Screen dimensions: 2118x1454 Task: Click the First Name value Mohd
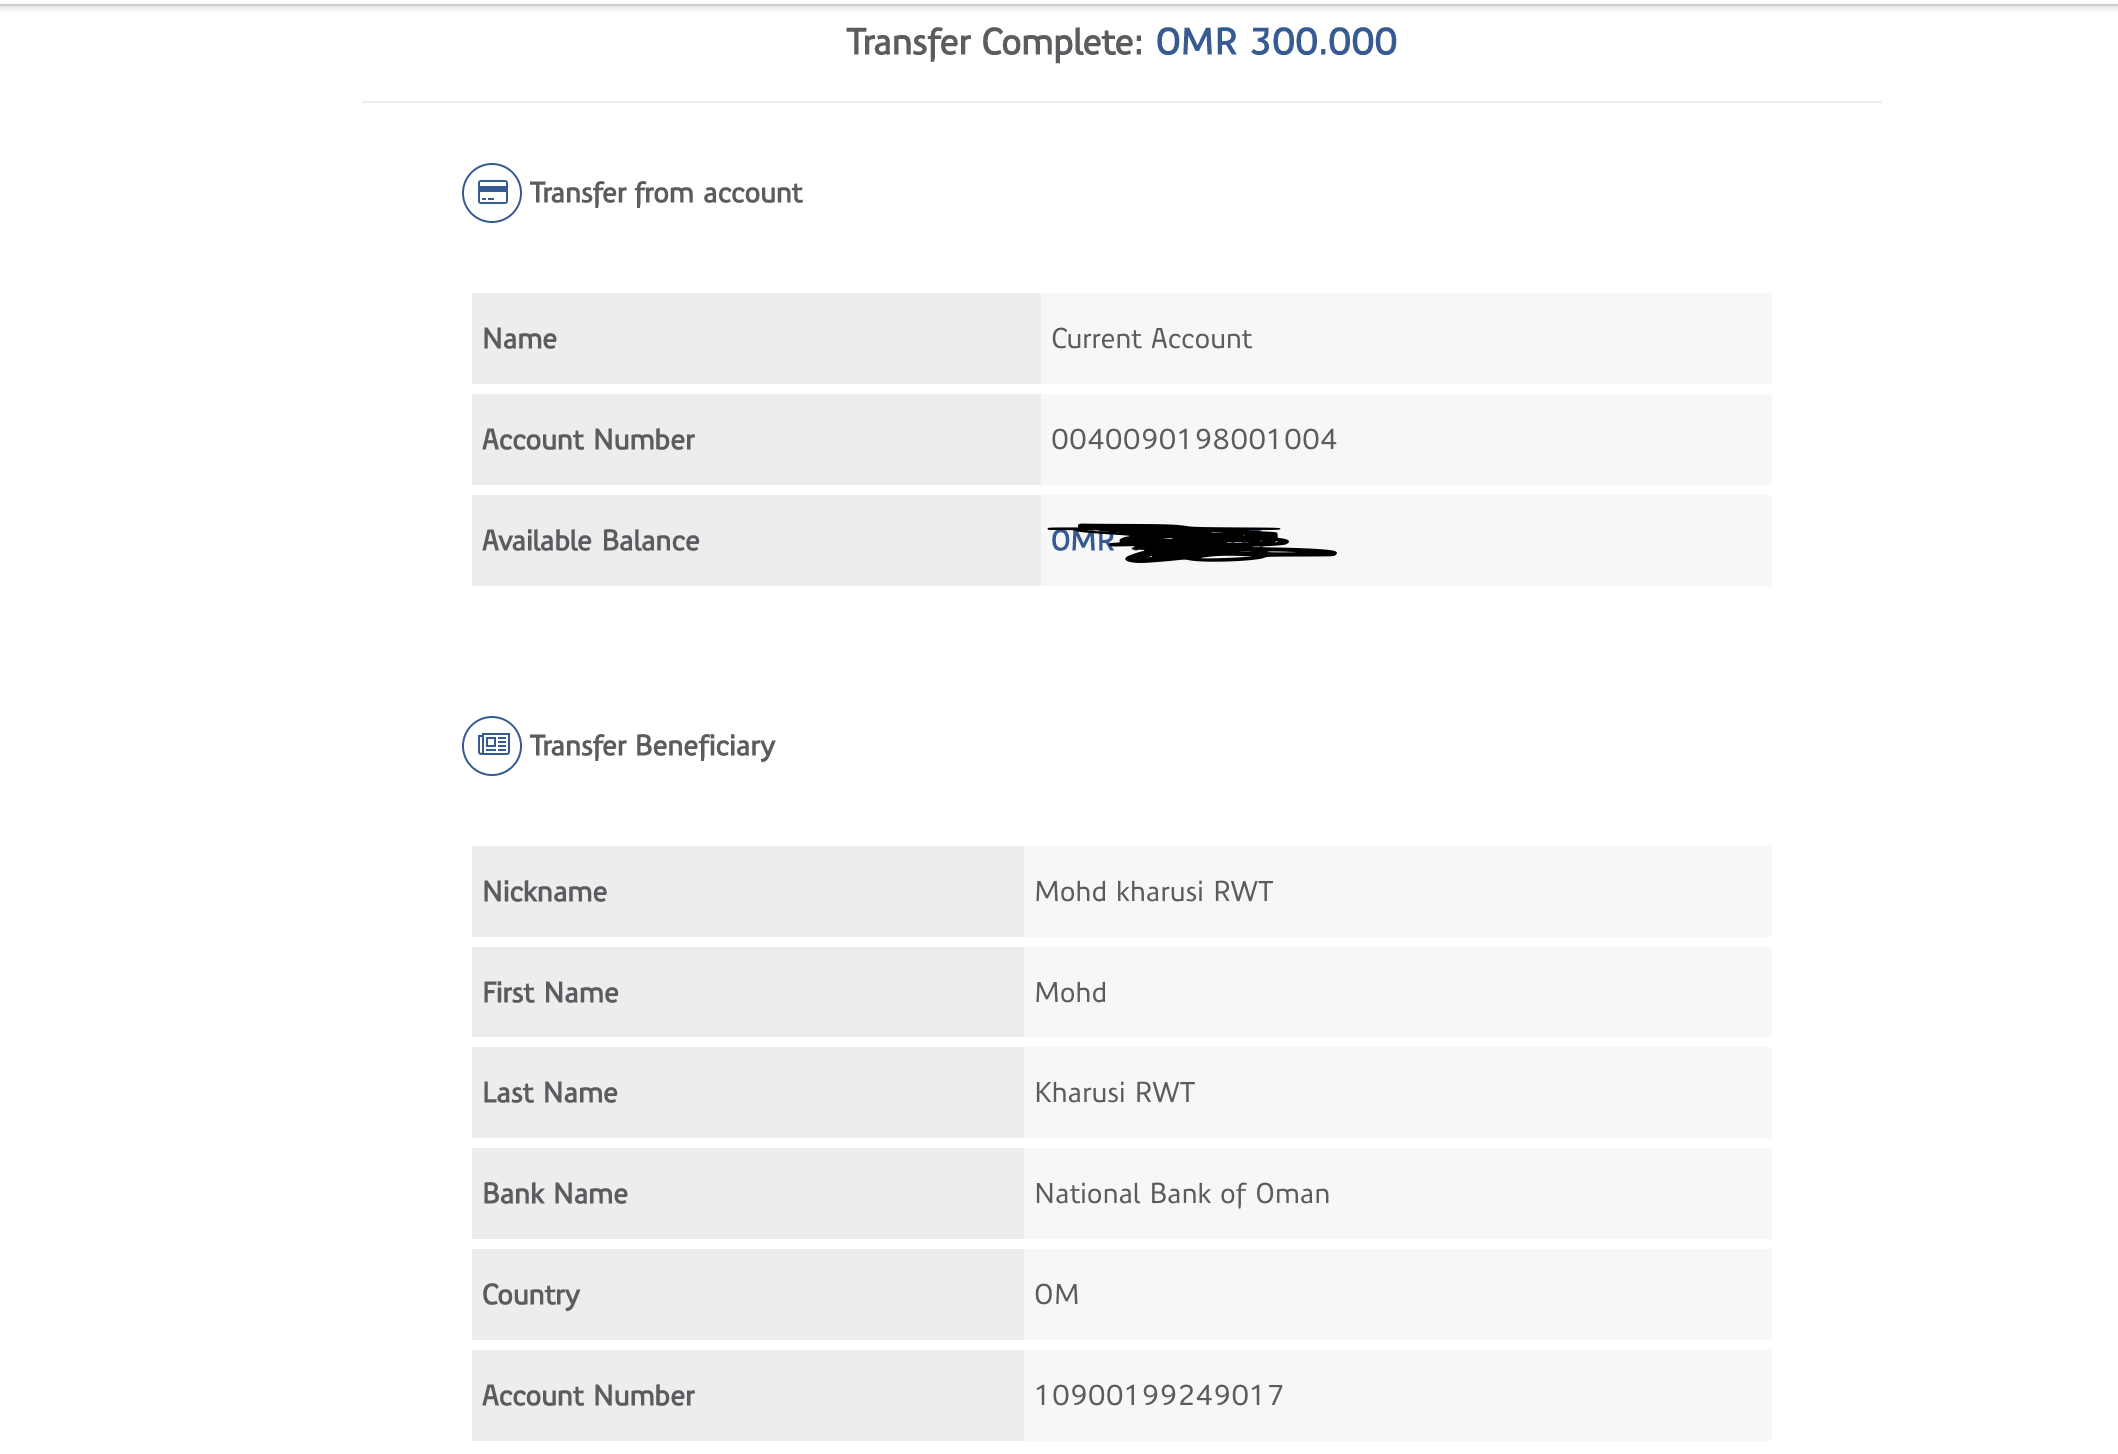click(1070, 993)
